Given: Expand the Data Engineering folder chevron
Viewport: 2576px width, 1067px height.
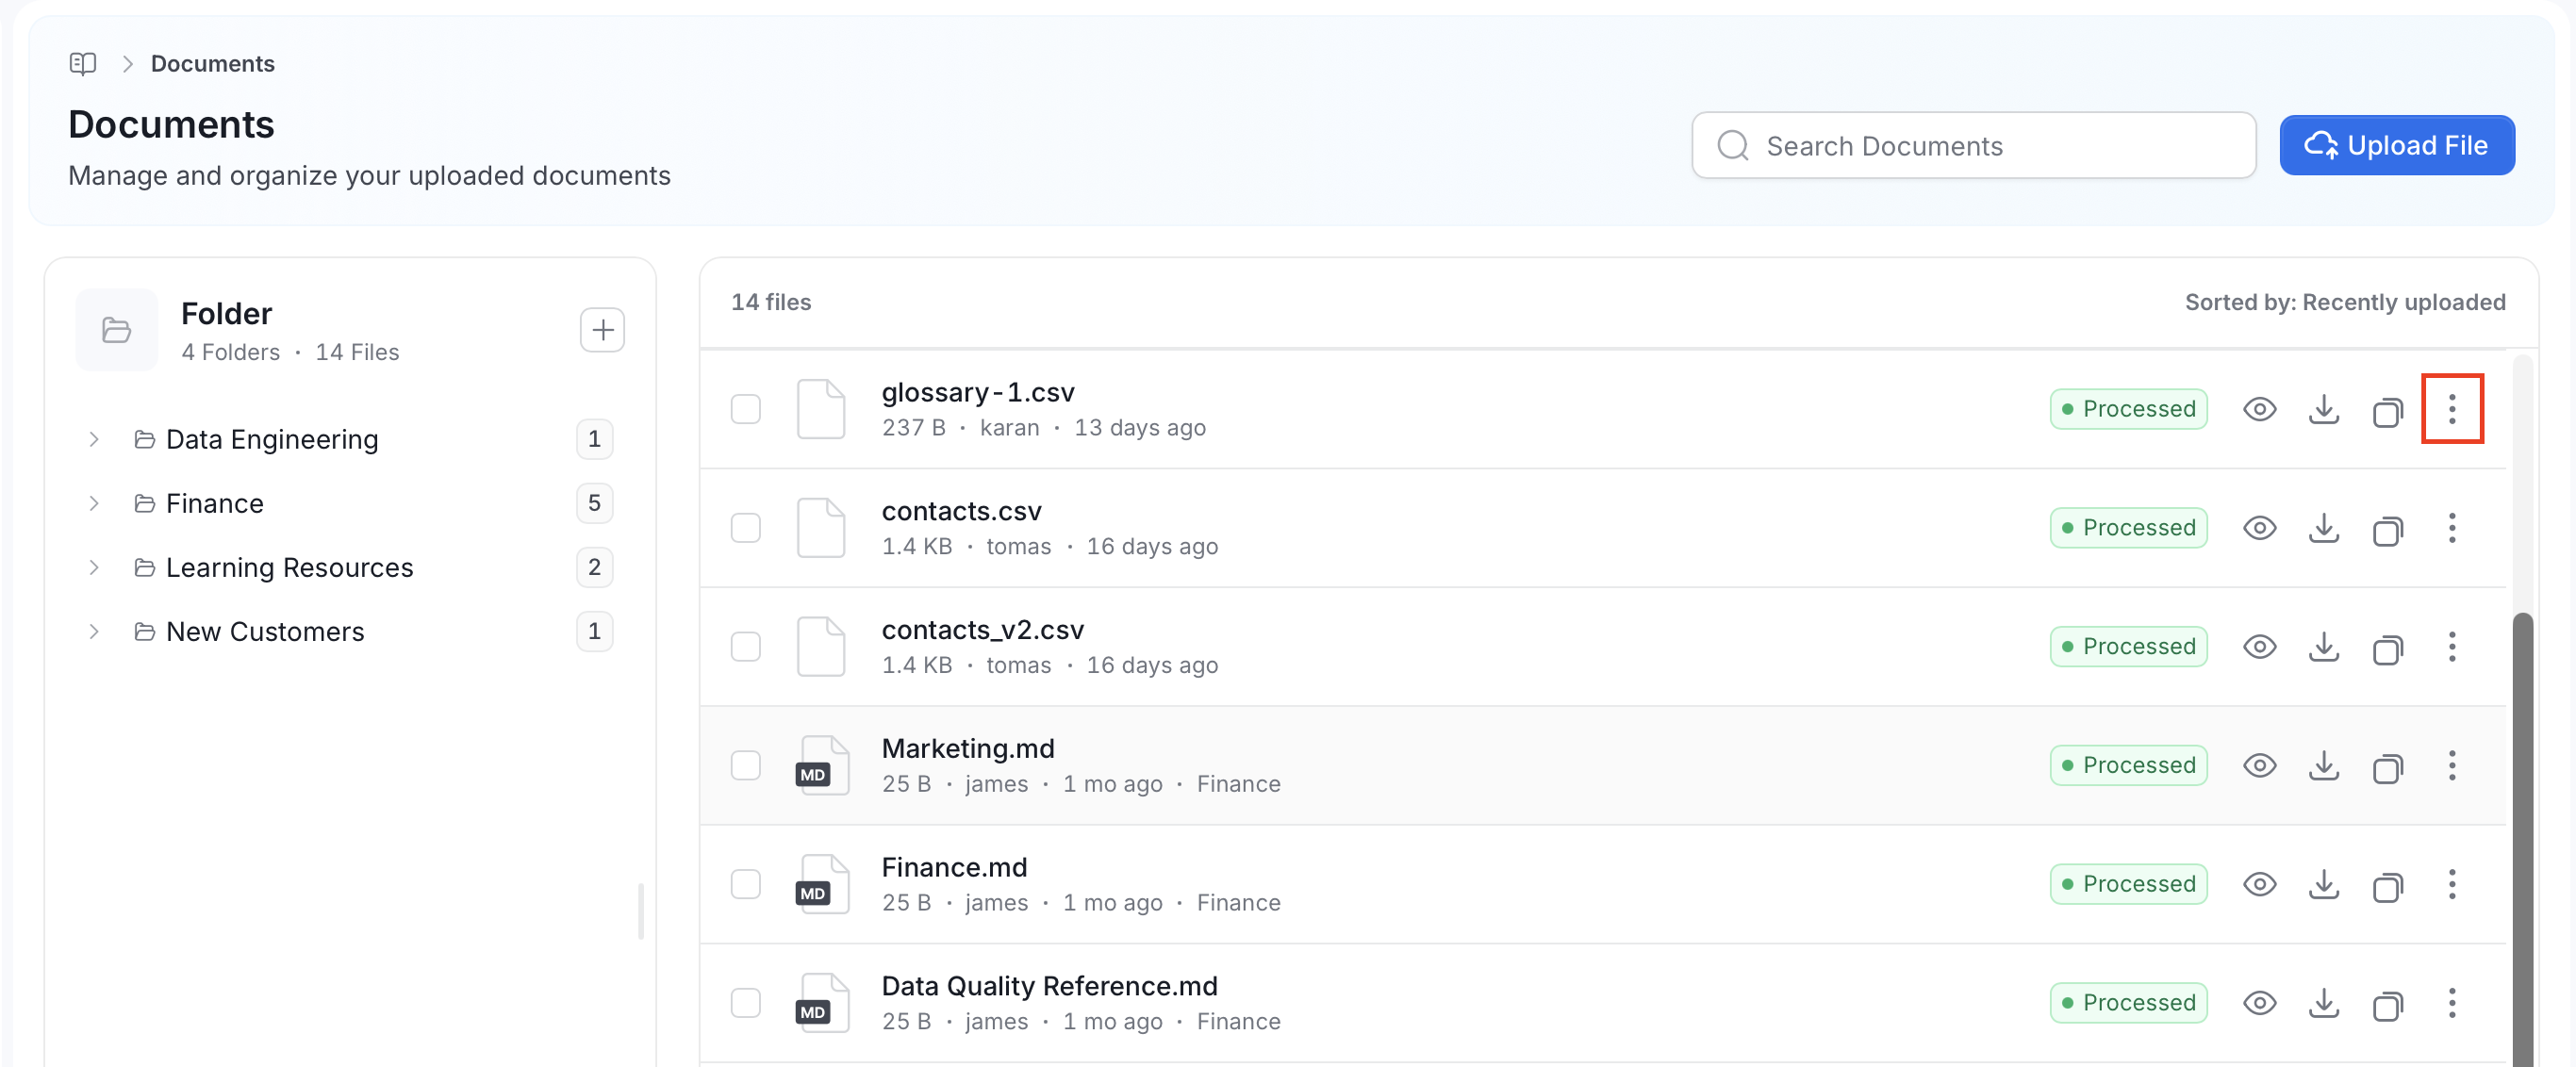Looking at the screenshot, I should 94,439.
